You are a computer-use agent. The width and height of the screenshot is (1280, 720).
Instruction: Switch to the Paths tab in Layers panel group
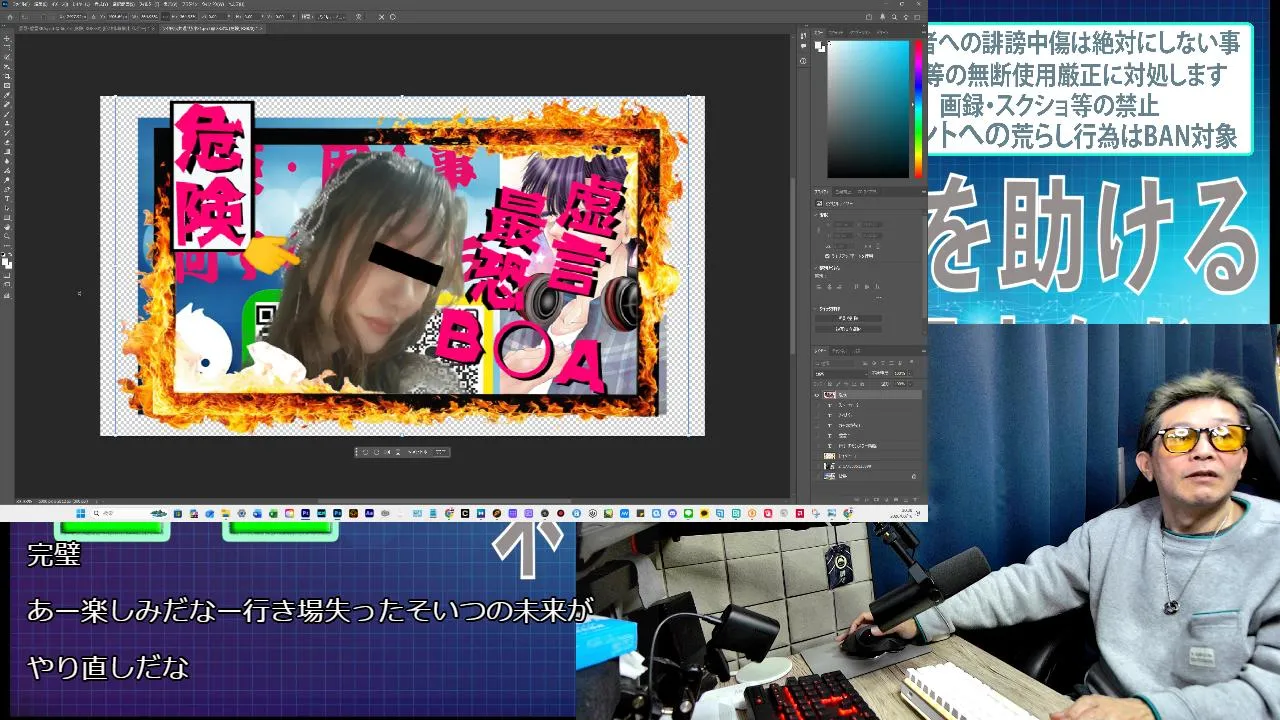[x=858, y=351]
